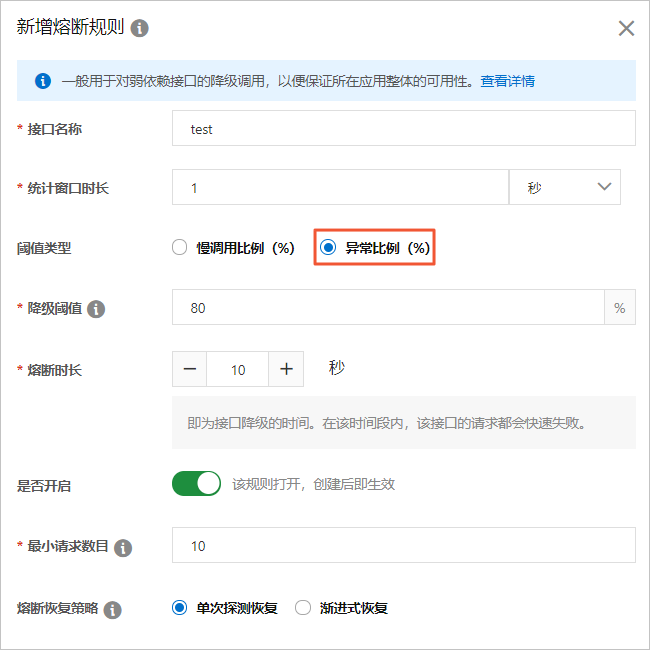Close the 新增熔断规则 dialog

pyautogui.click(x=626, y=29)
